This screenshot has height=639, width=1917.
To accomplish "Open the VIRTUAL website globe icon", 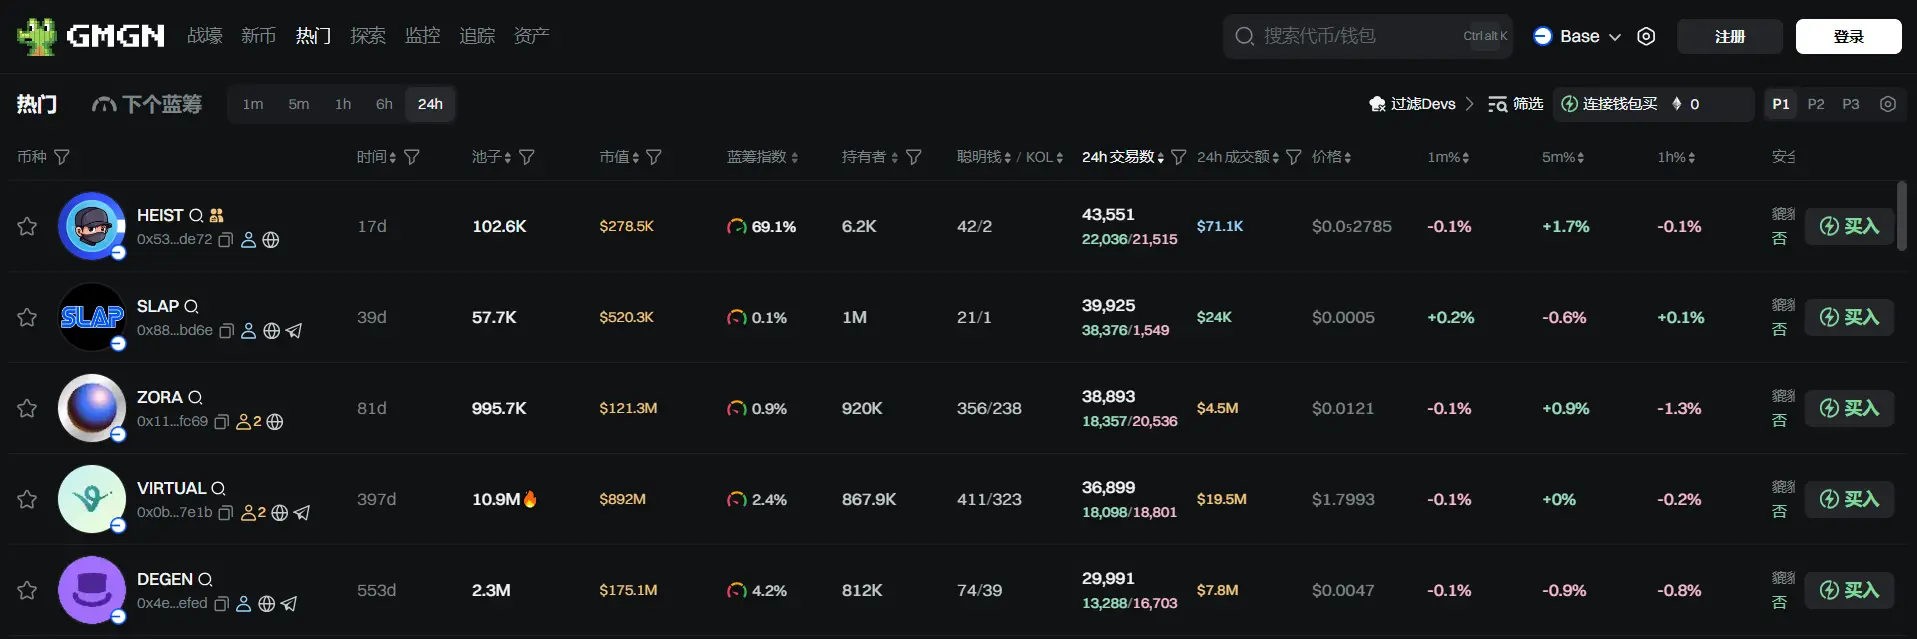I will pyautogui.click(x=280, y=513).
